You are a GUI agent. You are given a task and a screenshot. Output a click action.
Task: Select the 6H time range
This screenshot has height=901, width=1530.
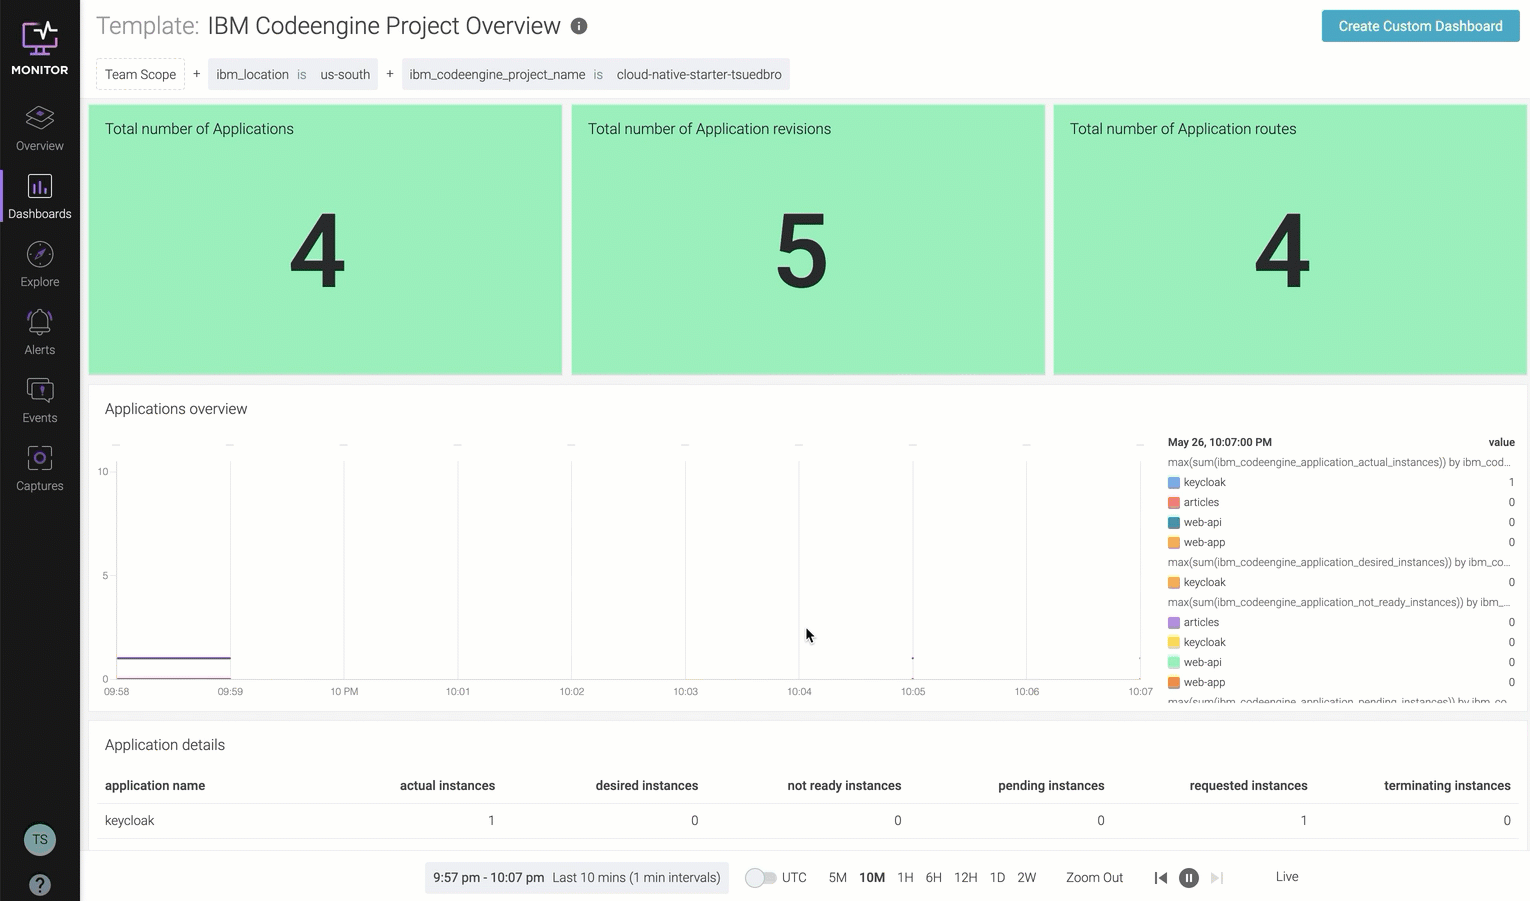pos(933,878)
